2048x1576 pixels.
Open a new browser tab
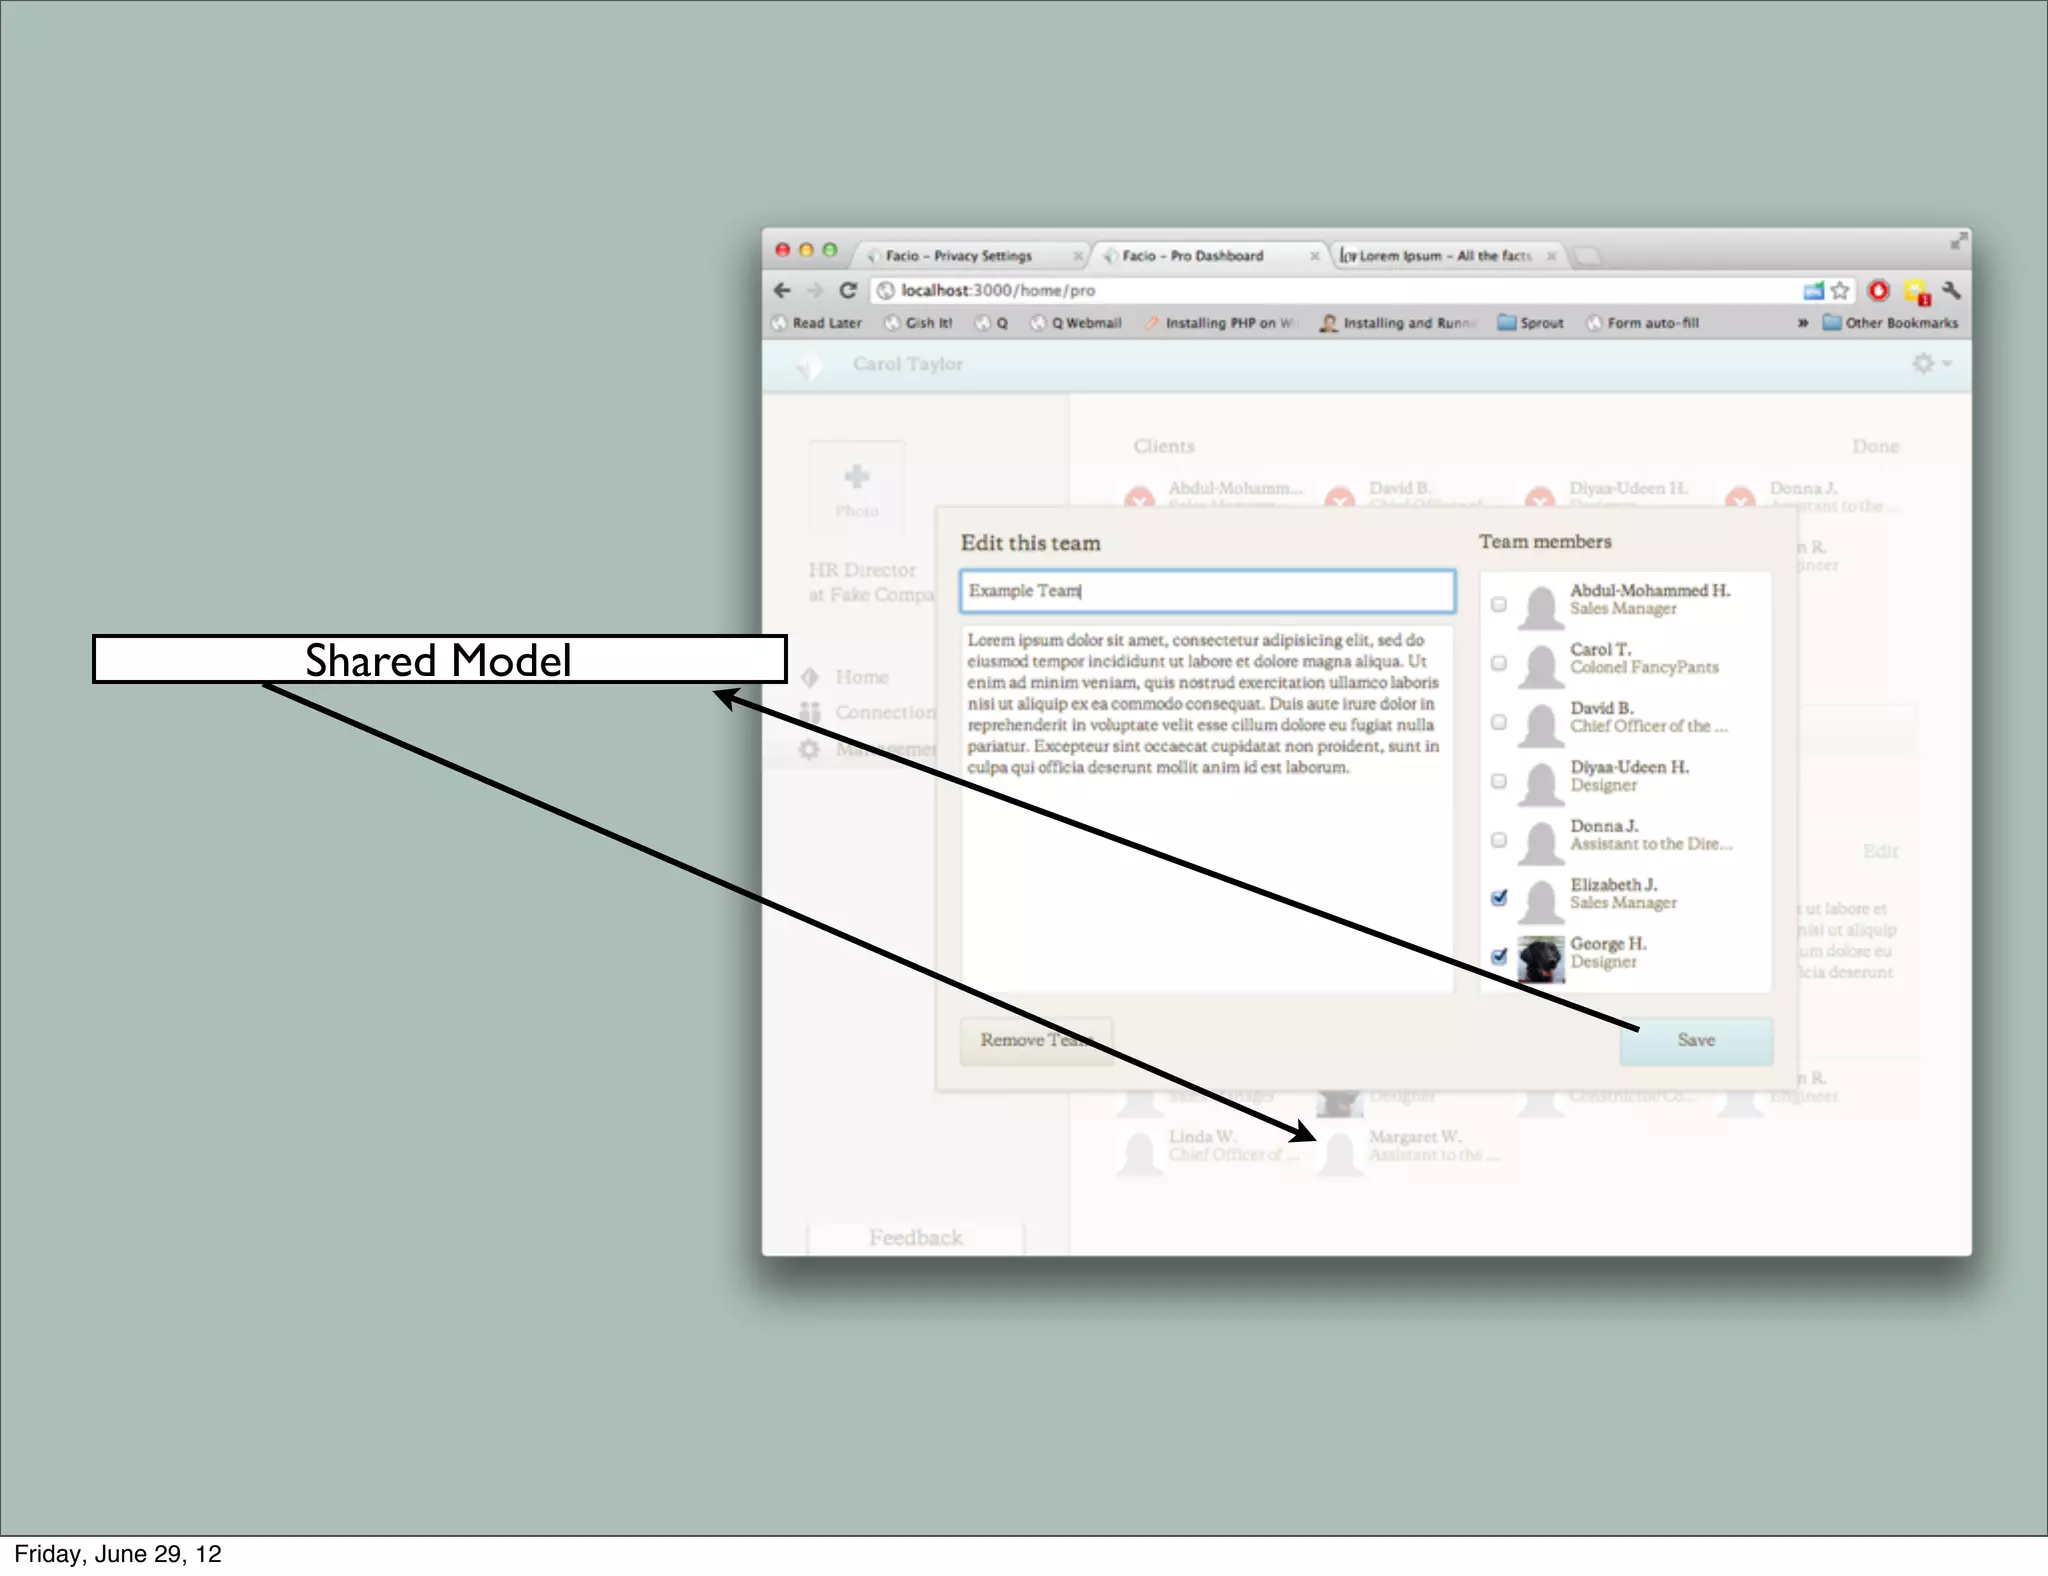1588,257
